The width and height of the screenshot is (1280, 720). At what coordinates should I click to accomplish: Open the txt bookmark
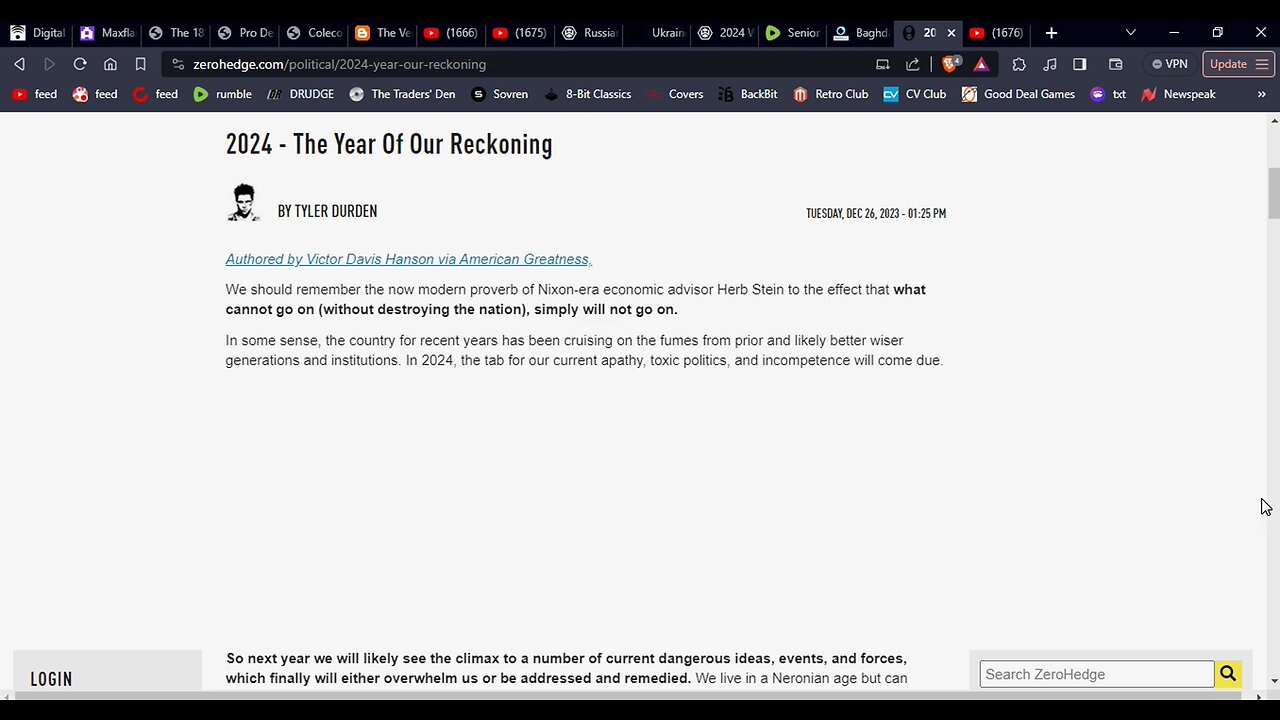click(x=1108, y=94)
